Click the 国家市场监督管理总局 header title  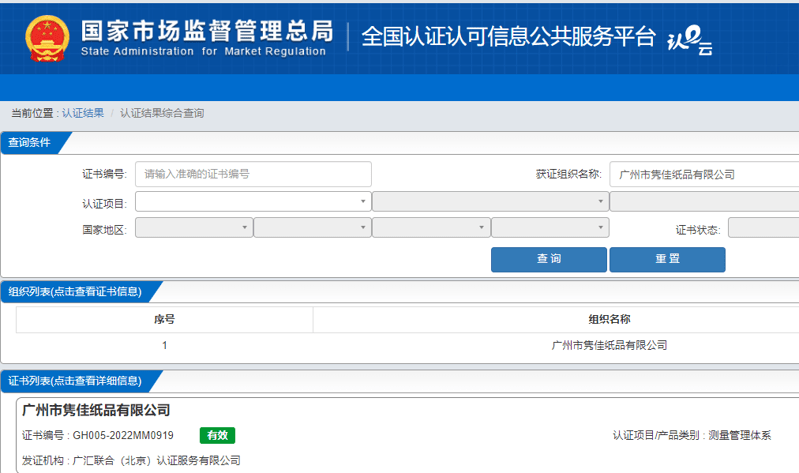click(x=207, y=31)
